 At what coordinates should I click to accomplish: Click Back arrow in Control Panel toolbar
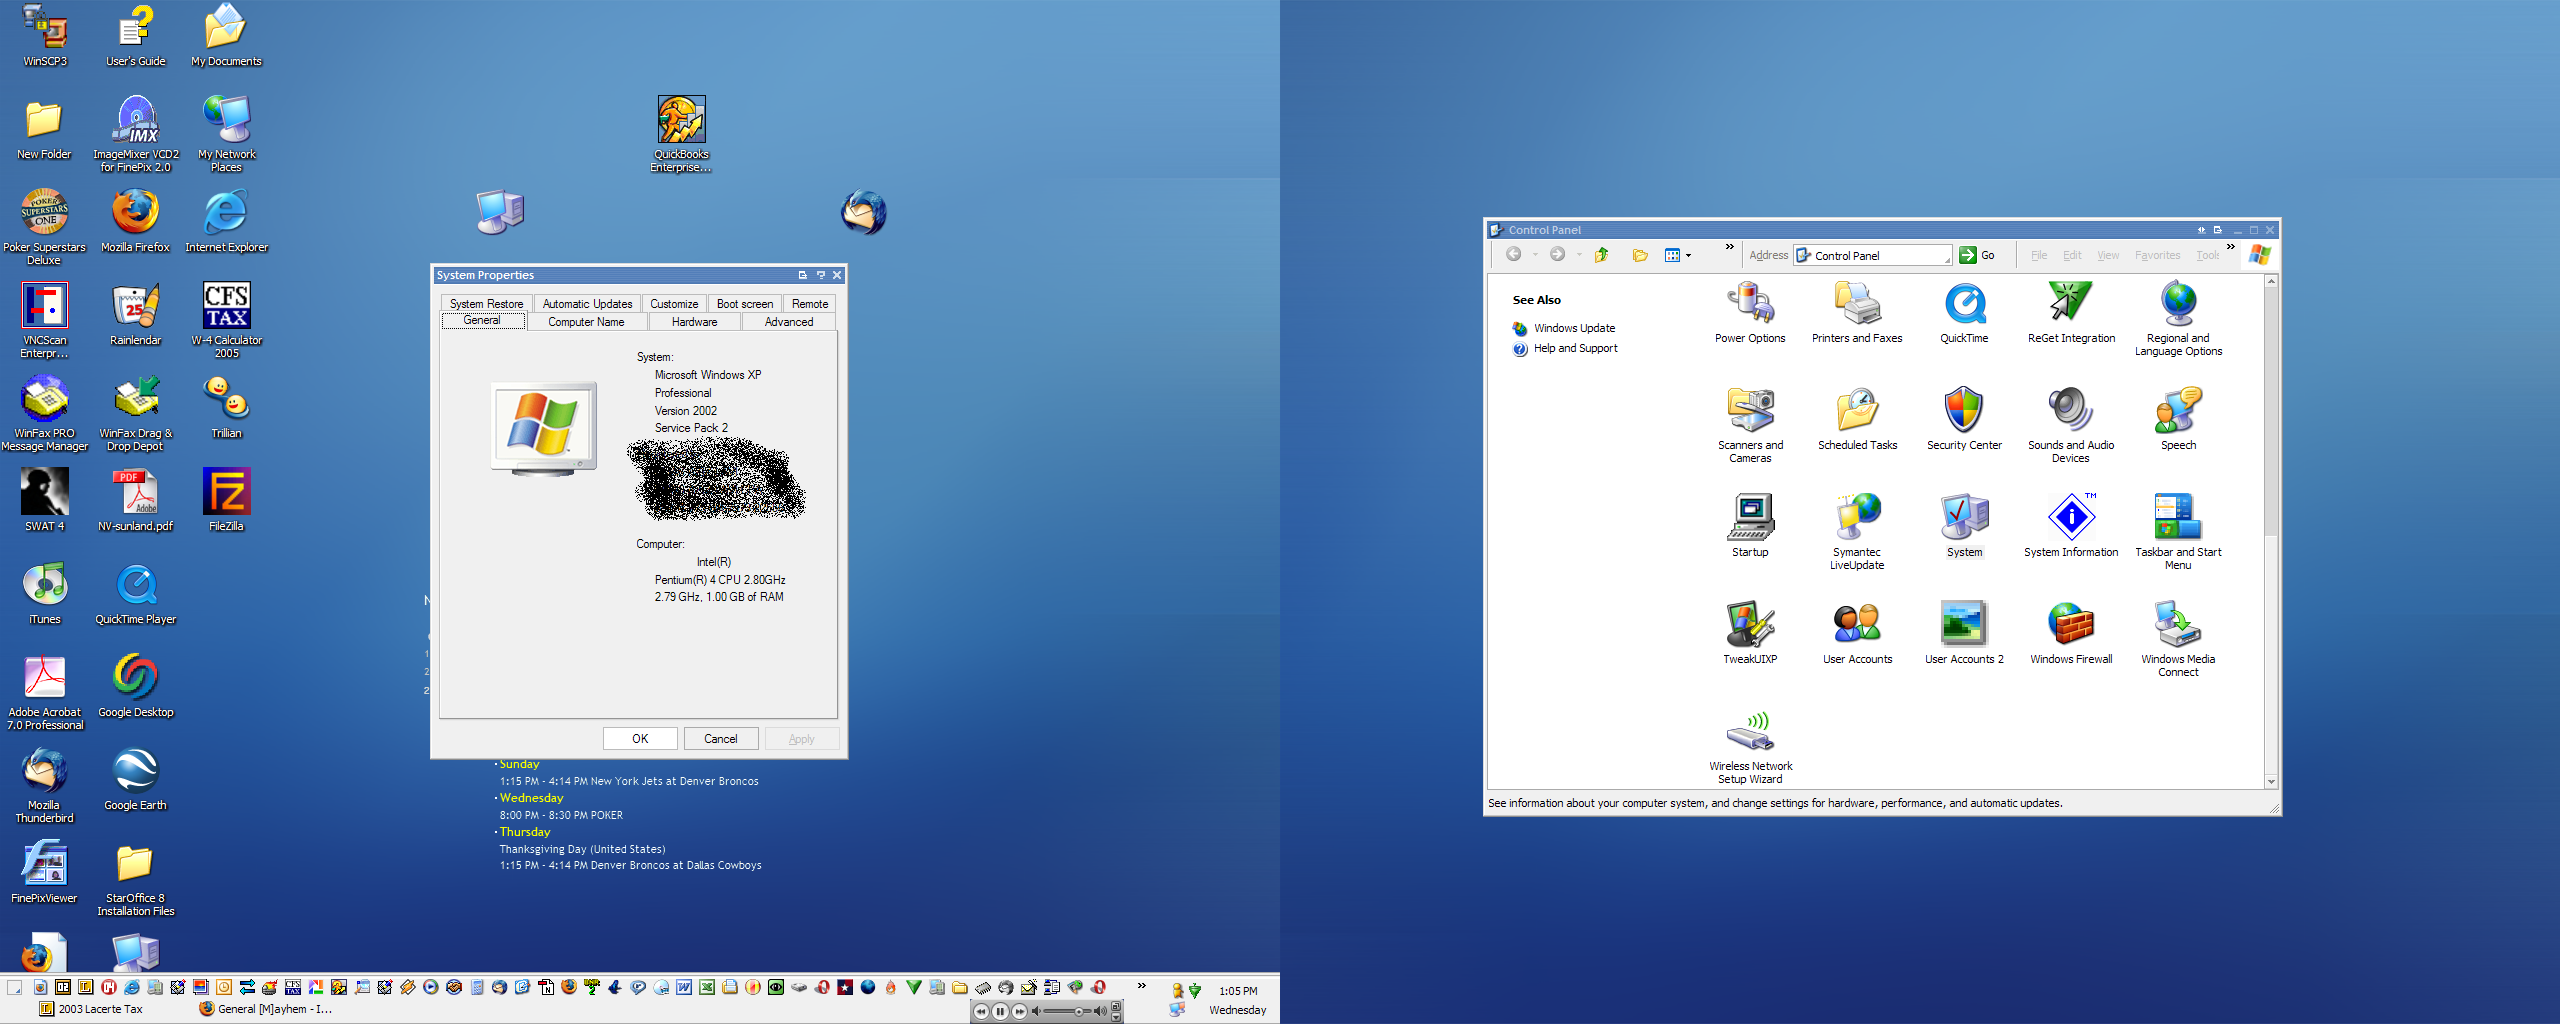[1514, 255]
